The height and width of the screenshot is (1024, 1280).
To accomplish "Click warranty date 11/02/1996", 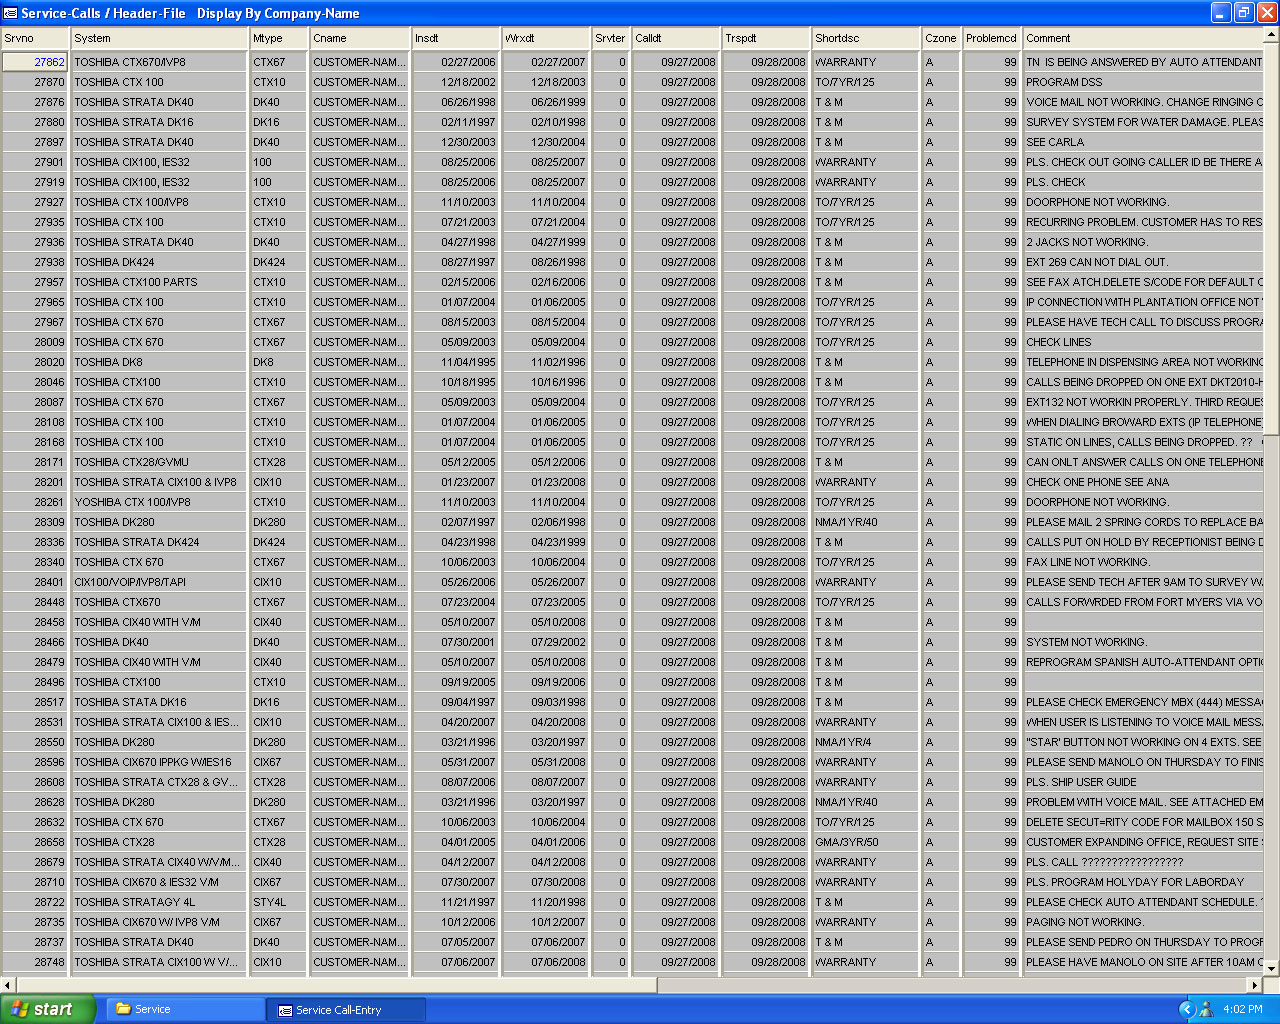I will coord(546,362).
